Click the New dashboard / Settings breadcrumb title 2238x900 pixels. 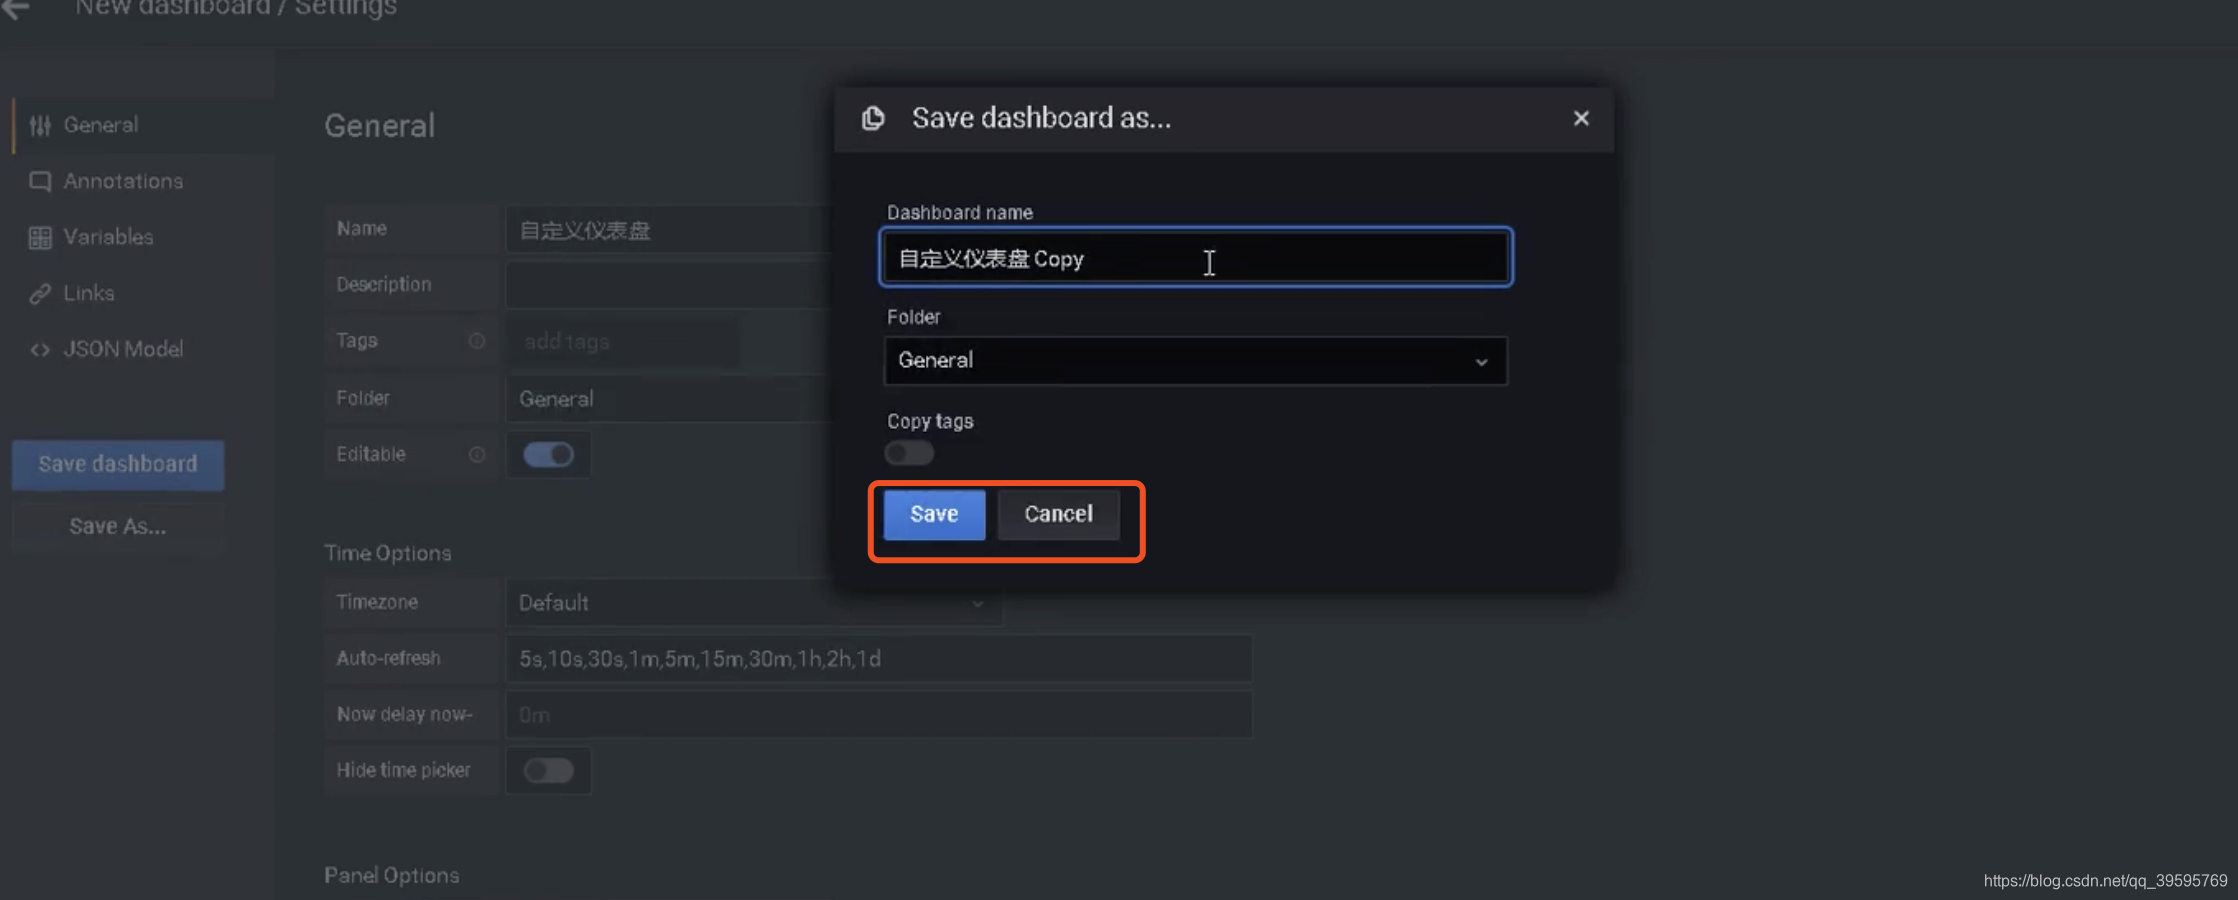pos(236,8)
